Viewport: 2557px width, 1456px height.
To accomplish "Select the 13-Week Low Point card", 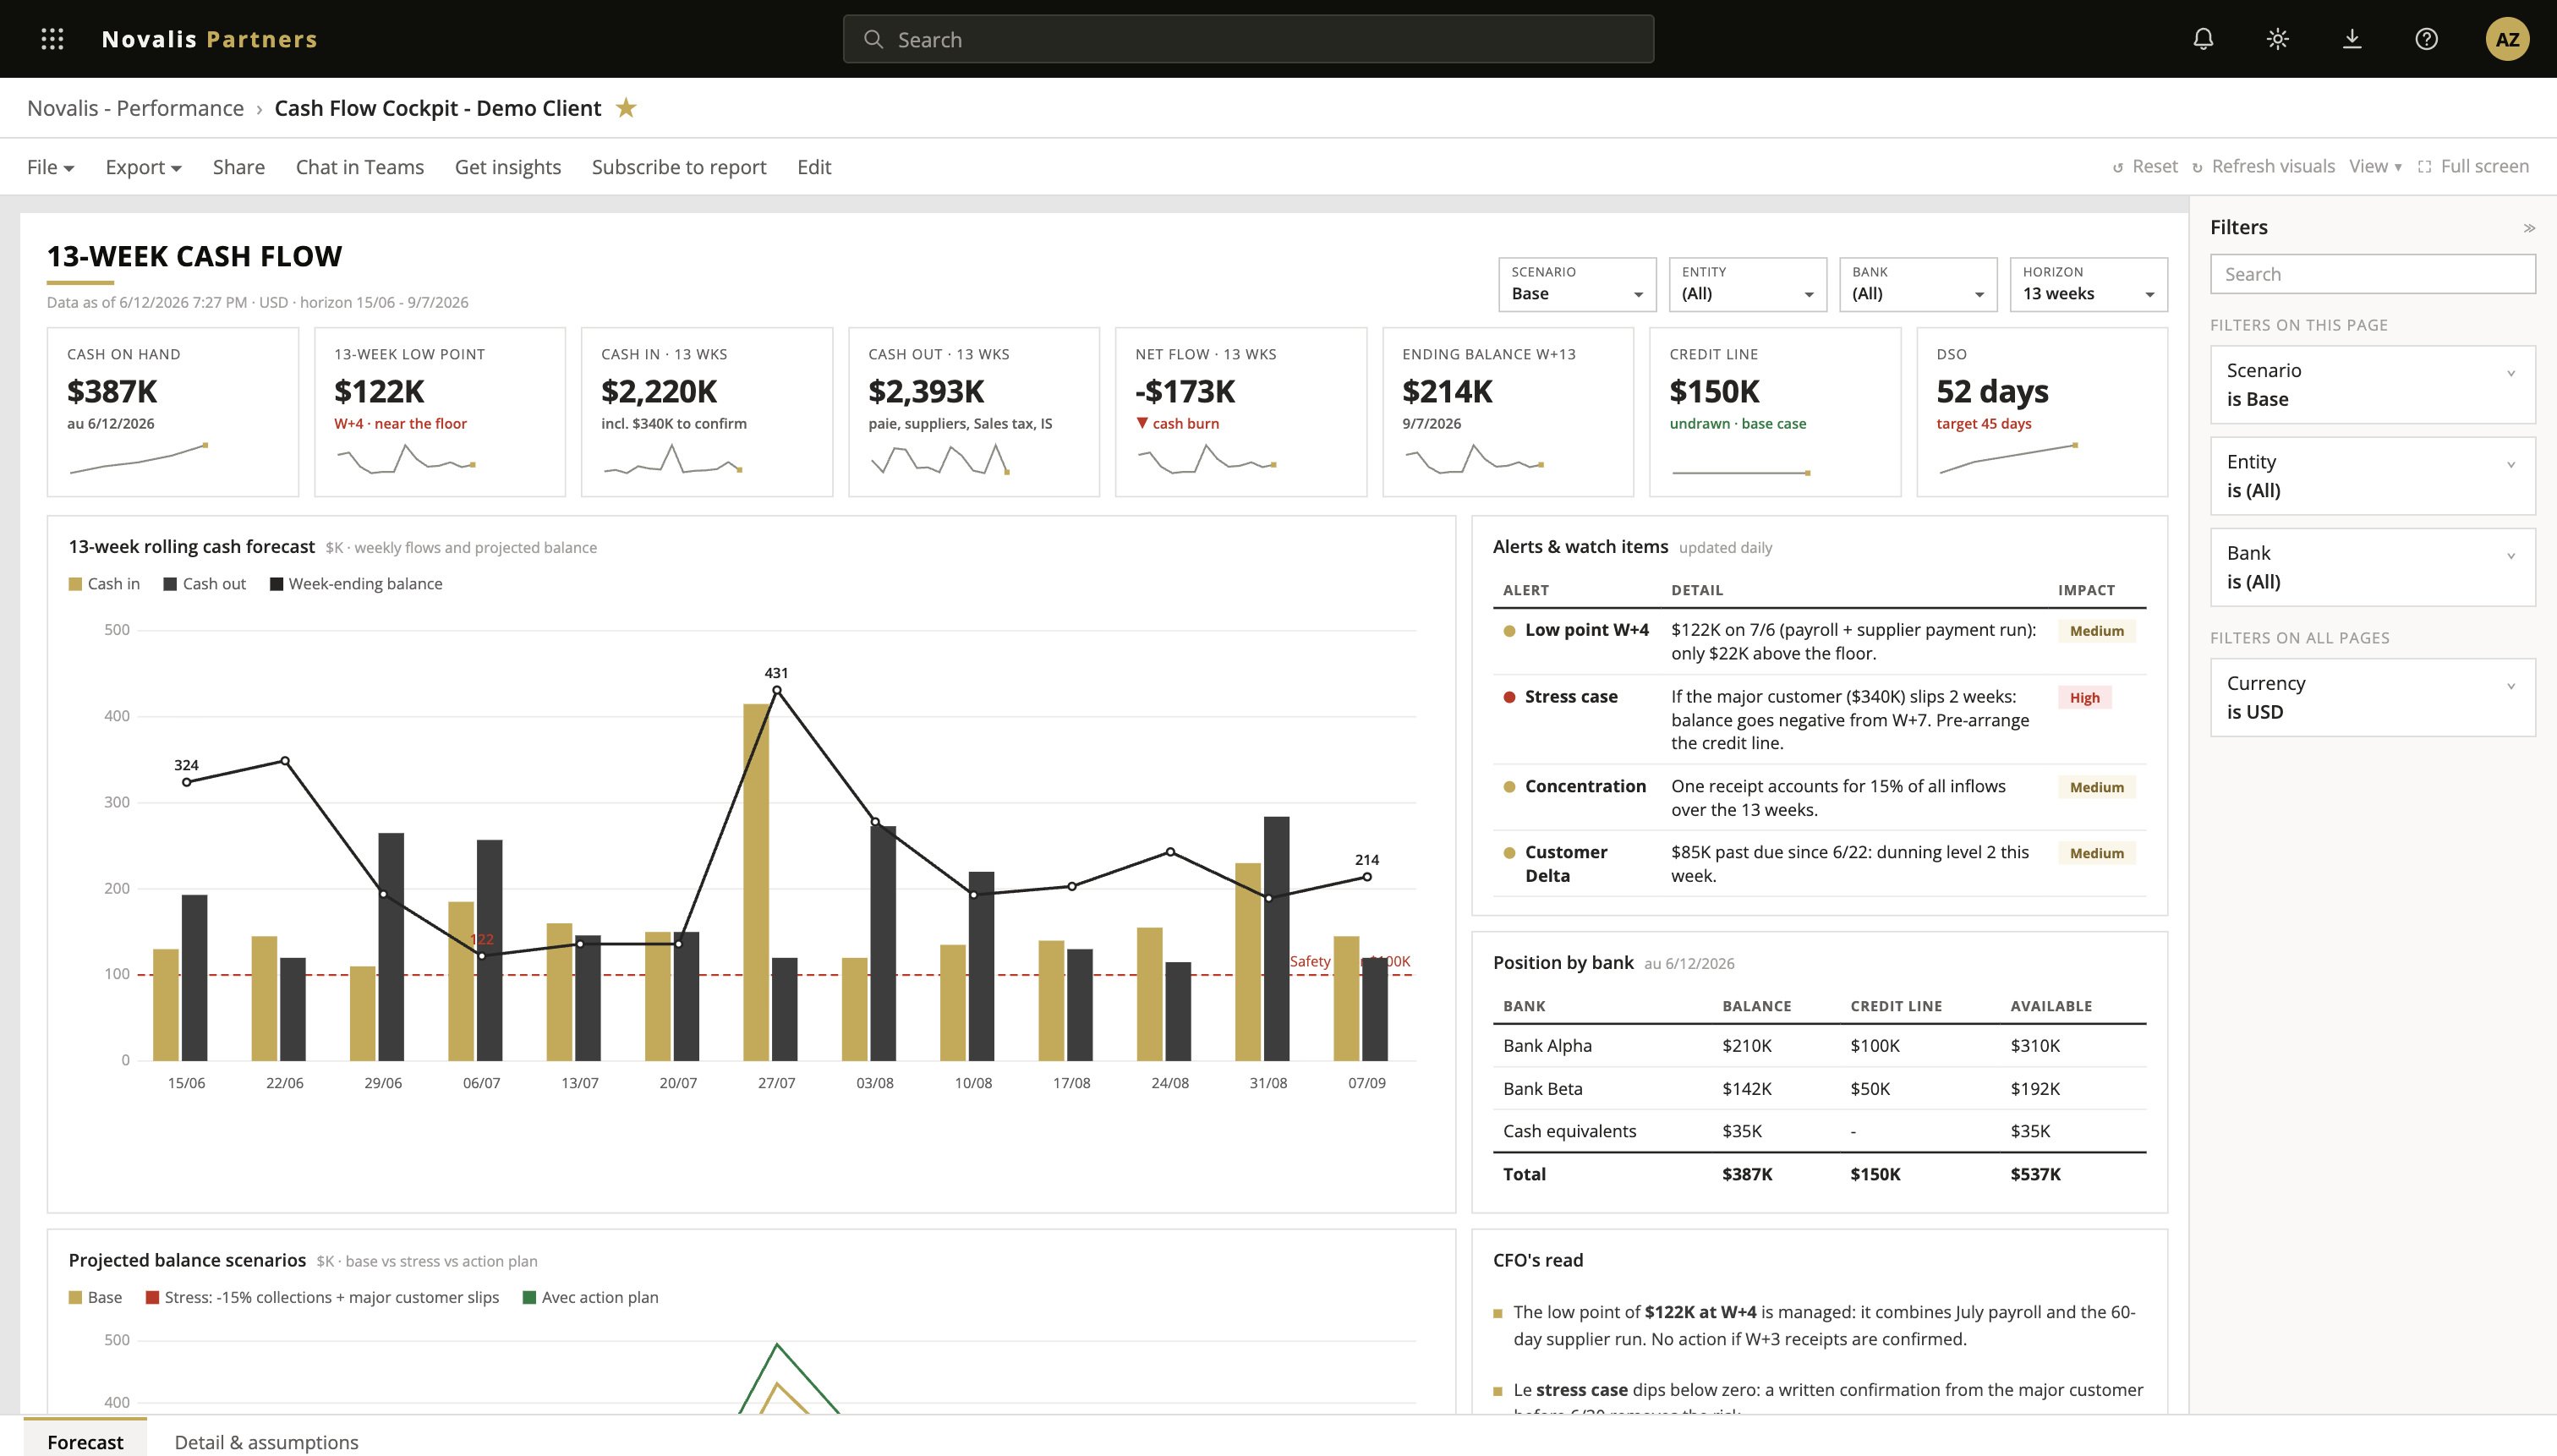I will click(x=440, y=412).
